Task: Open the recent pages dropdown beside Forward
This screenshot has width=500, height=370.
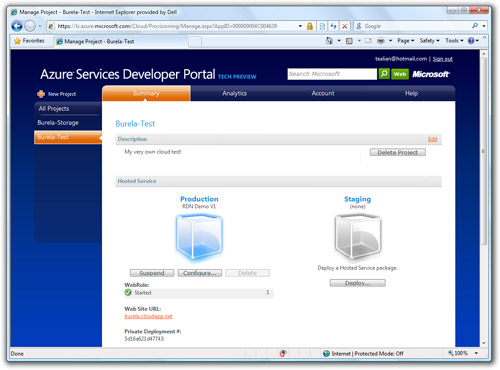Action: pyautogui.click(x=40, y=26)
